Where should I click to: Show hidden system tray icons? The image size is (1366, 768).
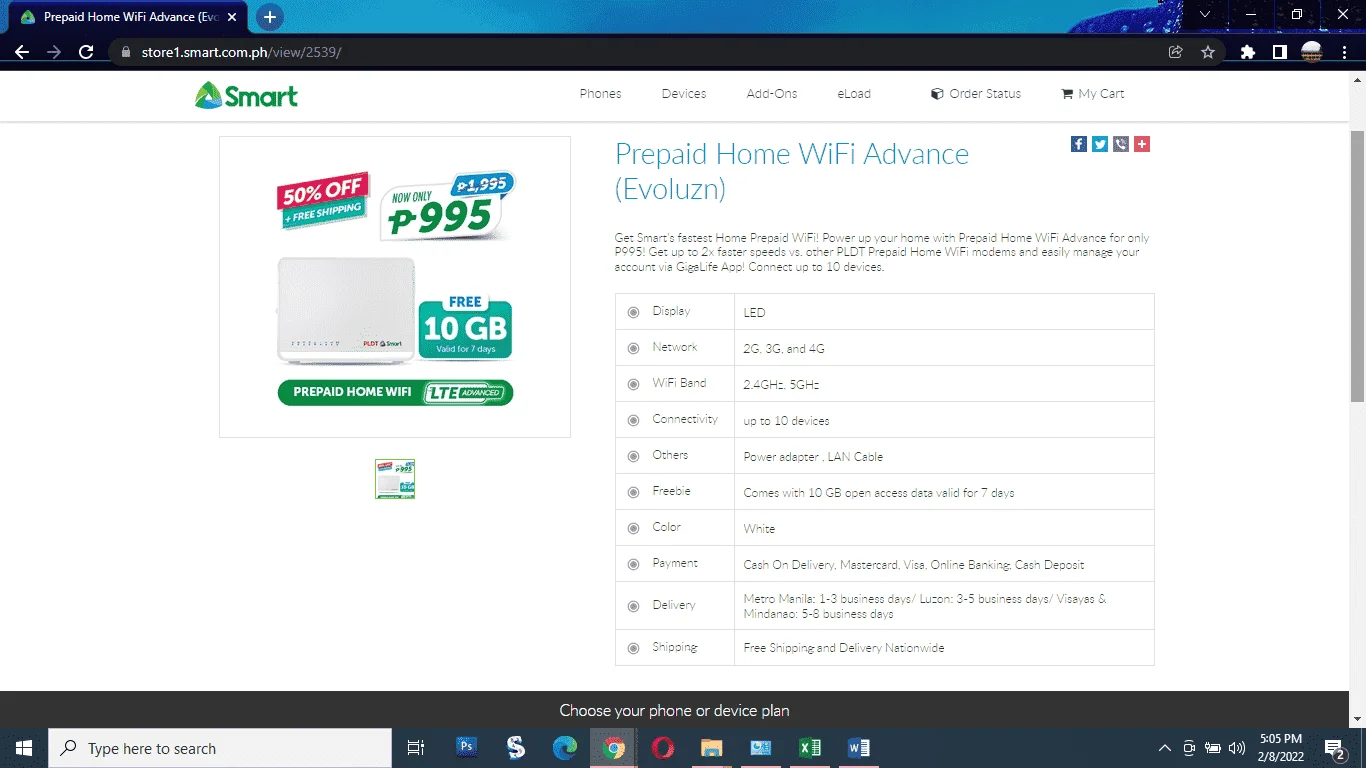coord(1165,748)
